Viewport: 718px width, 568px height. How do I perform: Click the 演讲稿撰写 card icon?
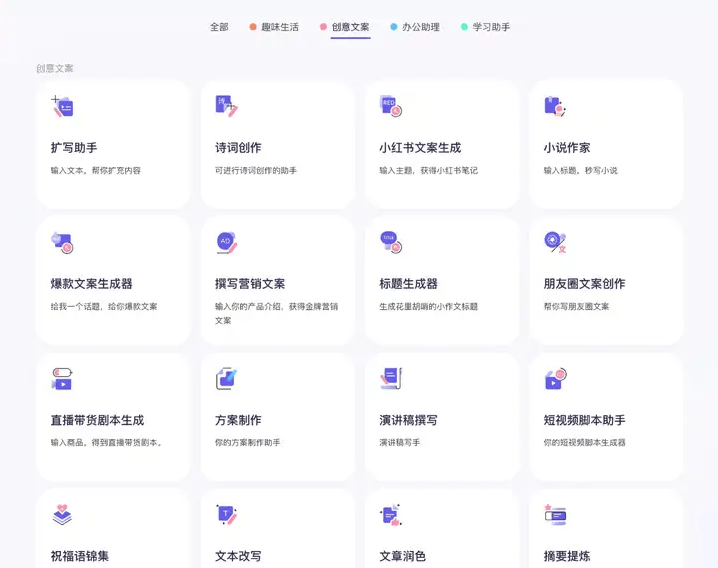[x=390, y=379]
